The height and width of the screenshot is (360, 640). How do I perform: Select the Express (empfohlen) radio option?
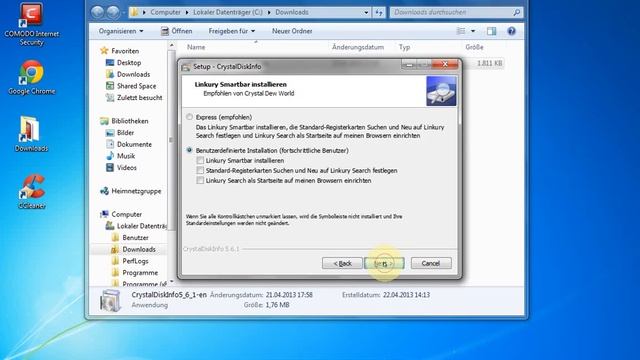pos(189,117)
